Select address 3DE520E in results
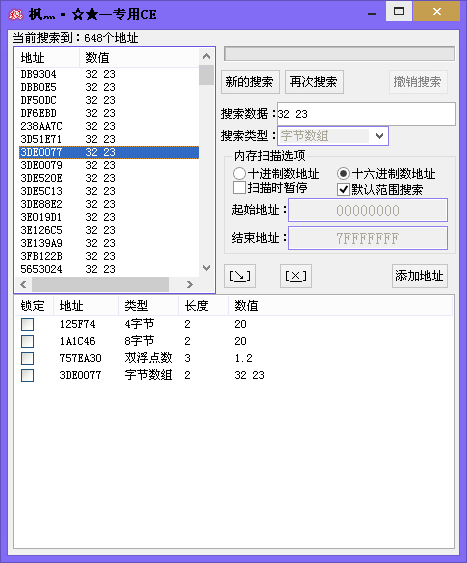This screenshot has height=563, width=467. coord(41,178)
